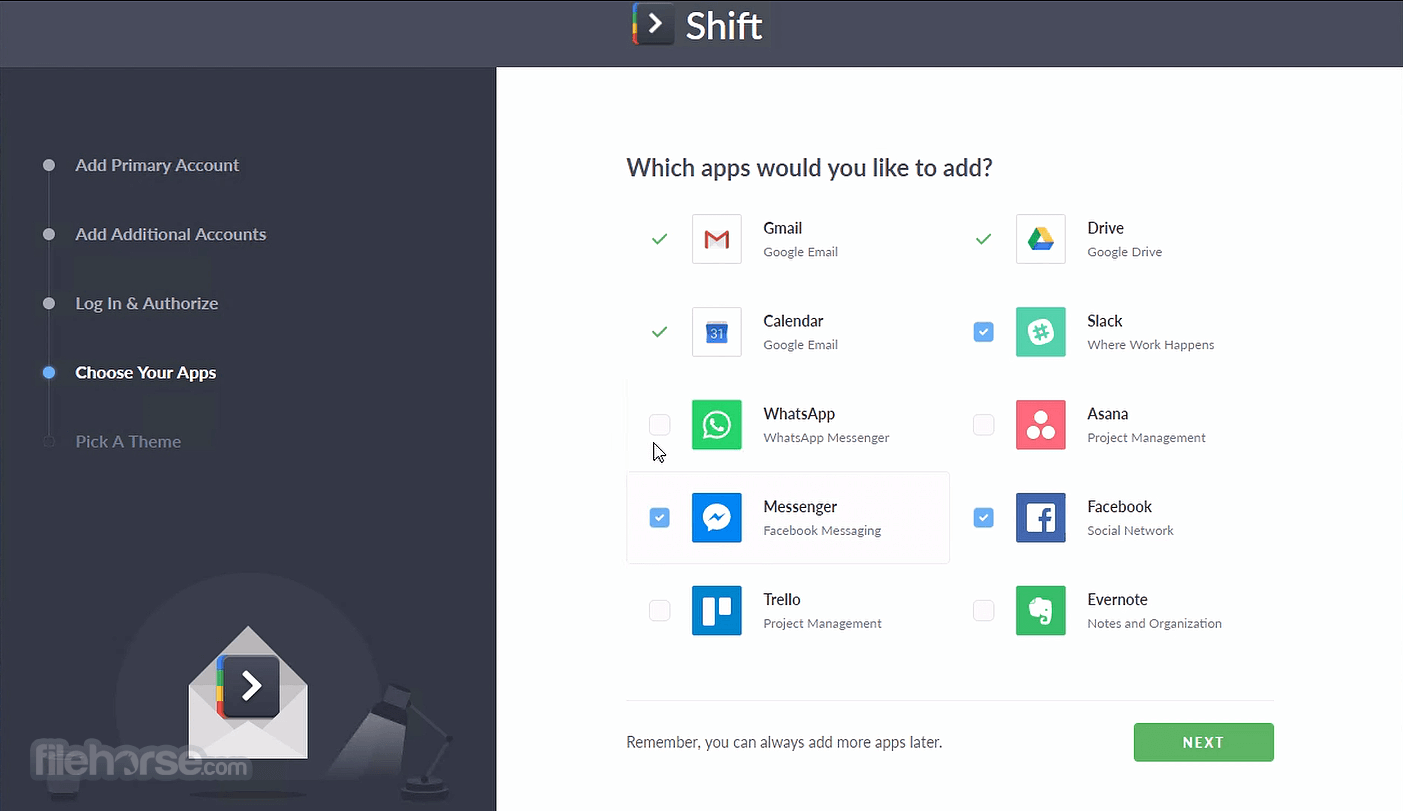Screen dimensions: 1403x811
Task: Click the step dot beside Log In & Authorize
Action: click(x=49, y=304)
